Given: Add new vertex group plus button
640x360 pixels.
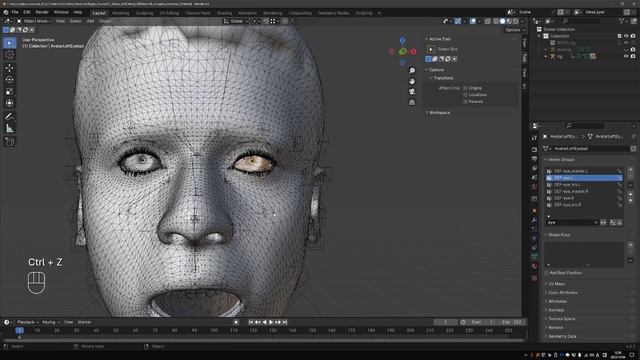Looking at the screenshot, I should coord(630,170).
